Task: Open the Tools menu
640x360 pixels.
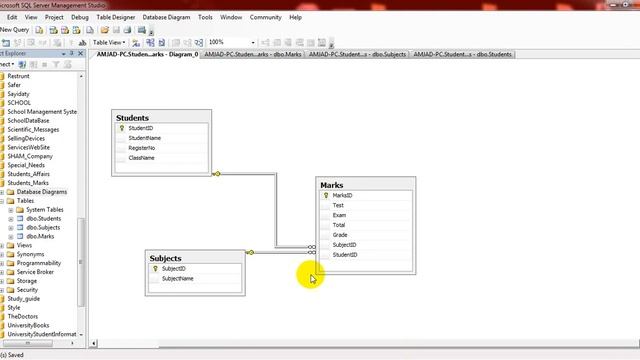Action: coord(205,17)
